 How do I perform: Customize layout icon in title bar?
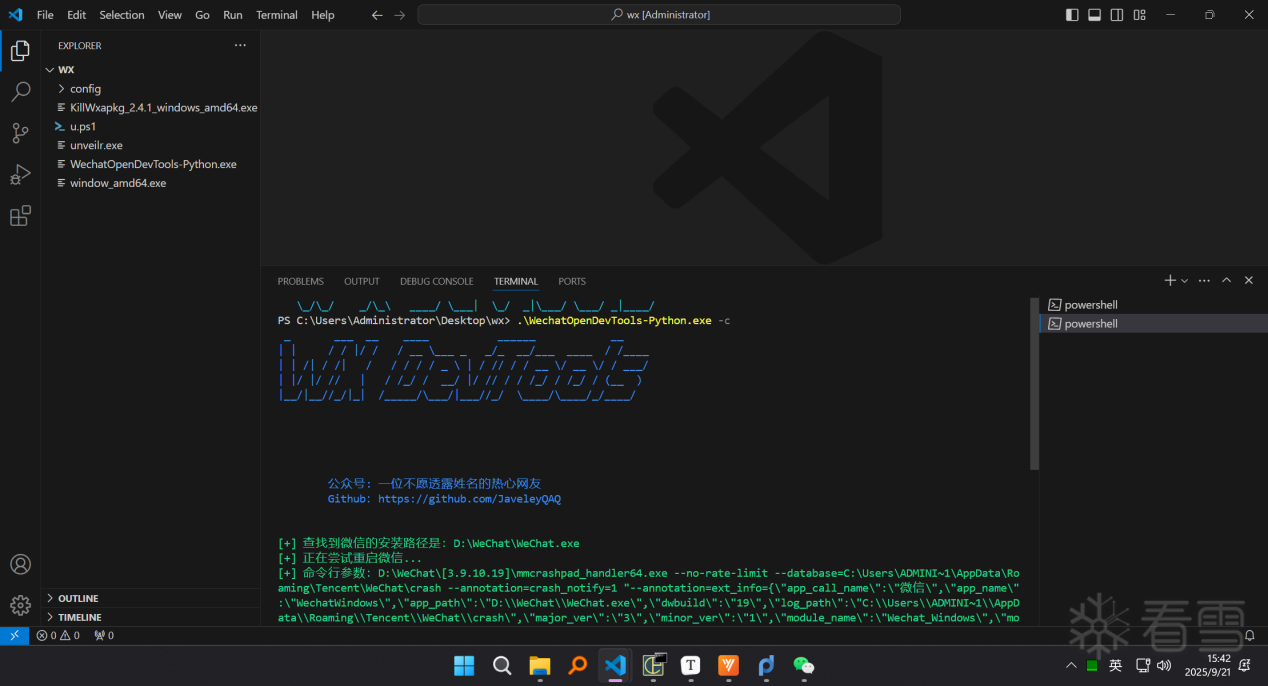[x=1138, y=15]
